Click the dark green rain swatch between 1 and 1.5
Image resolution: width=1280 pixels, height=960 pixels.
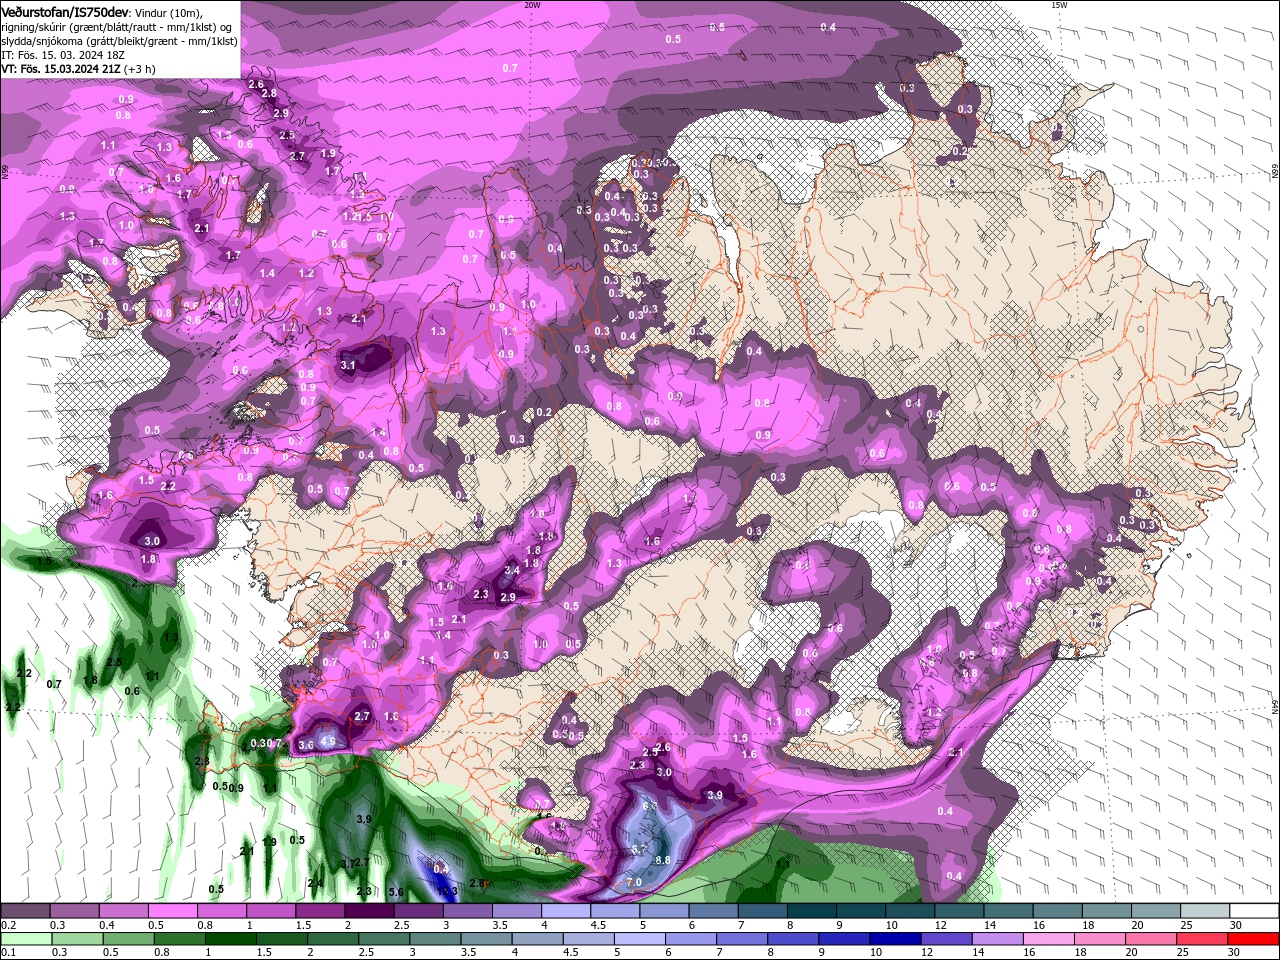[230, 939]
